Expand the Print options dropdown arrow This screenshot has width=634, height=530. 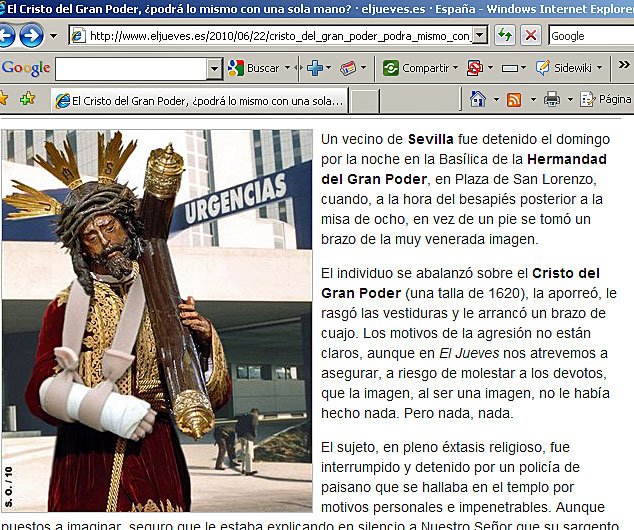(x=567, y=99)
